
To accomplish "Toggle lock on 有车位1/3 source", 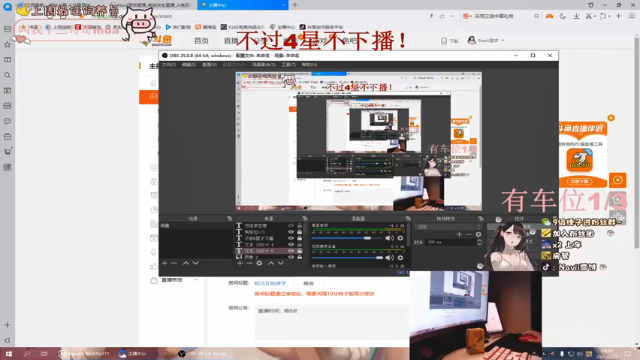I will click(300, 232).
